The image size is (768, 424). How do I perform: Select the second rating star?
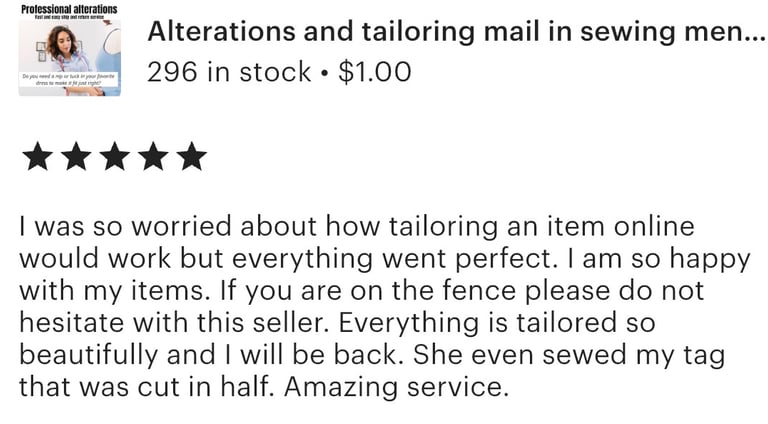76,156
